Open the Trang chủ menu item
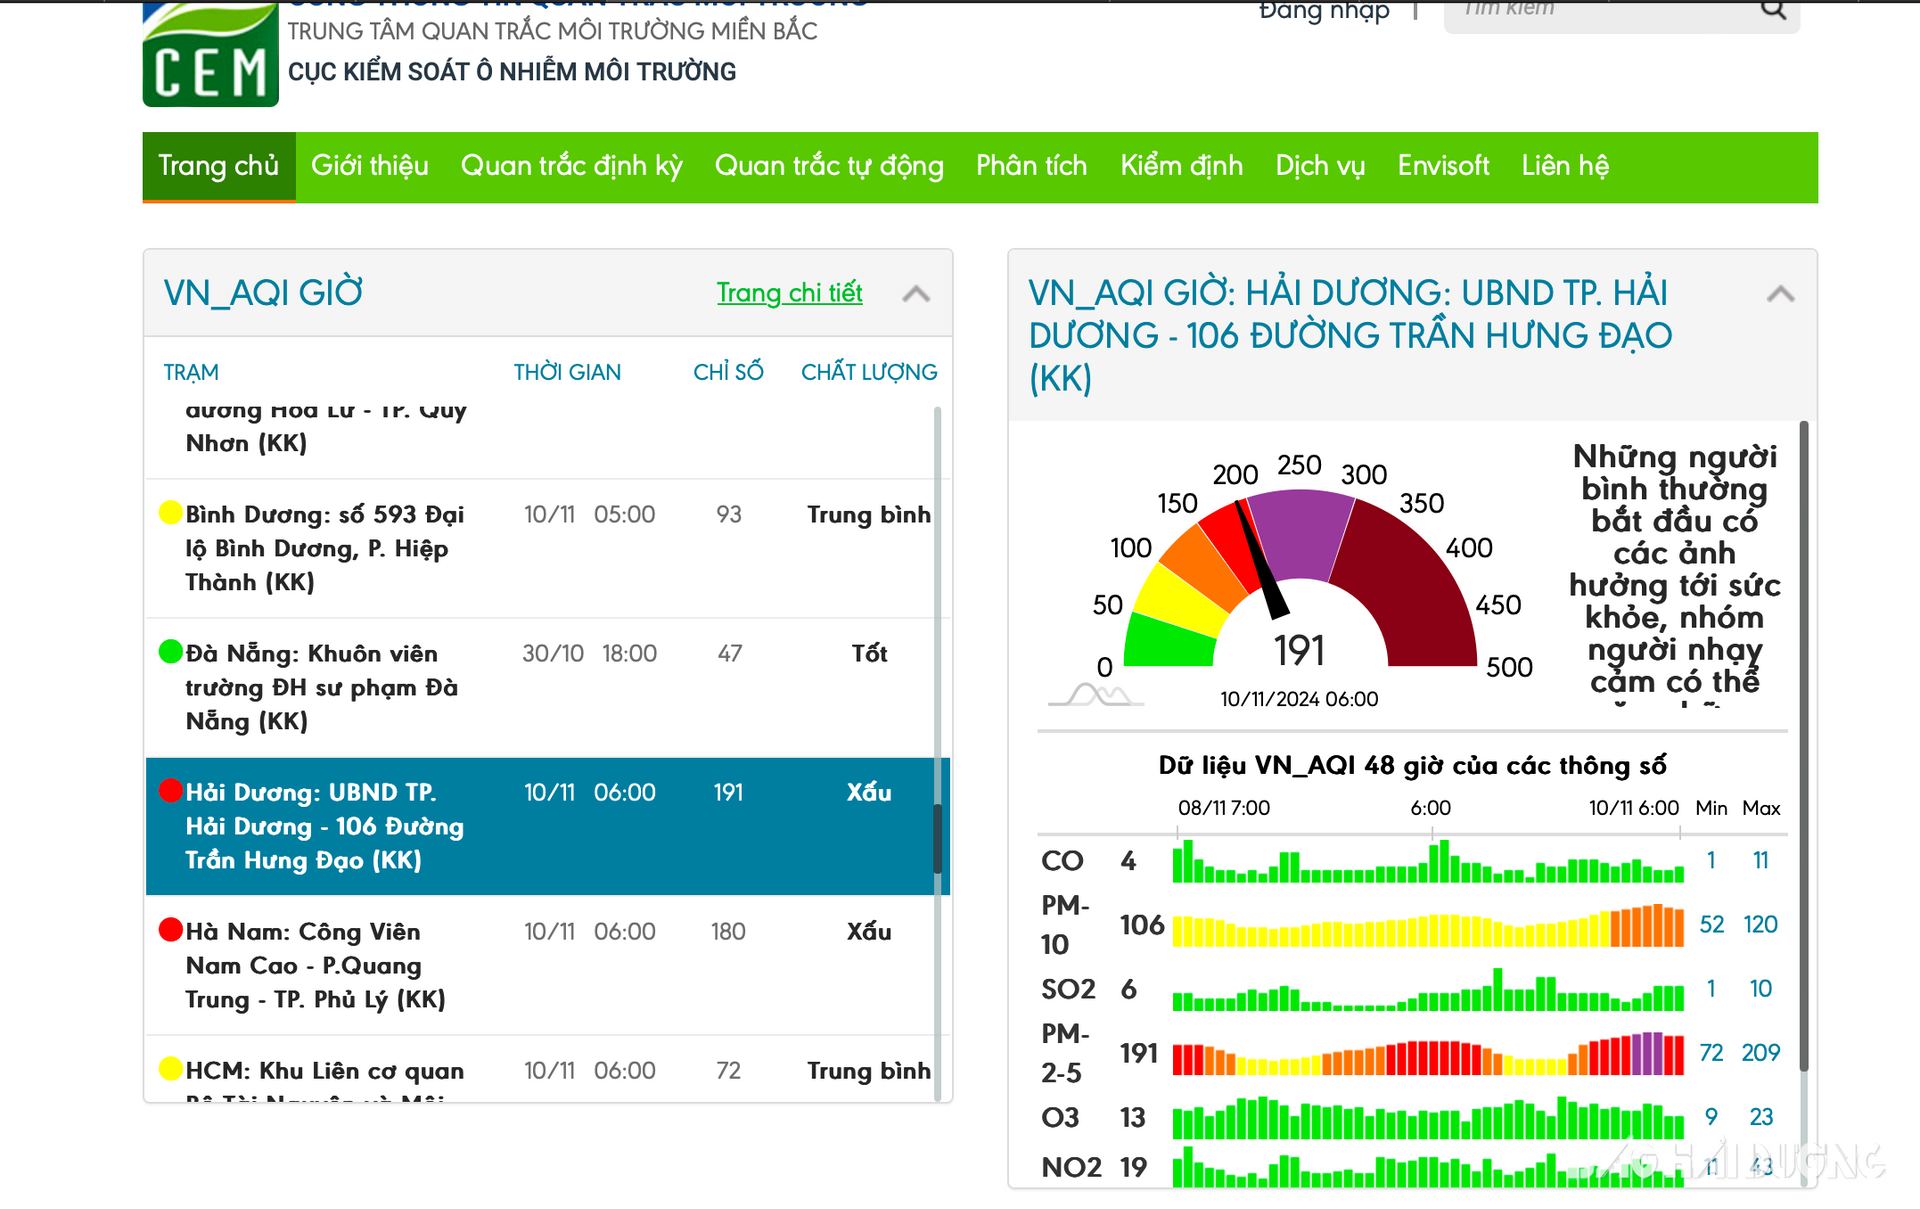The height and width of the screenshot is (1209, 1920). (x=219, y=166)
